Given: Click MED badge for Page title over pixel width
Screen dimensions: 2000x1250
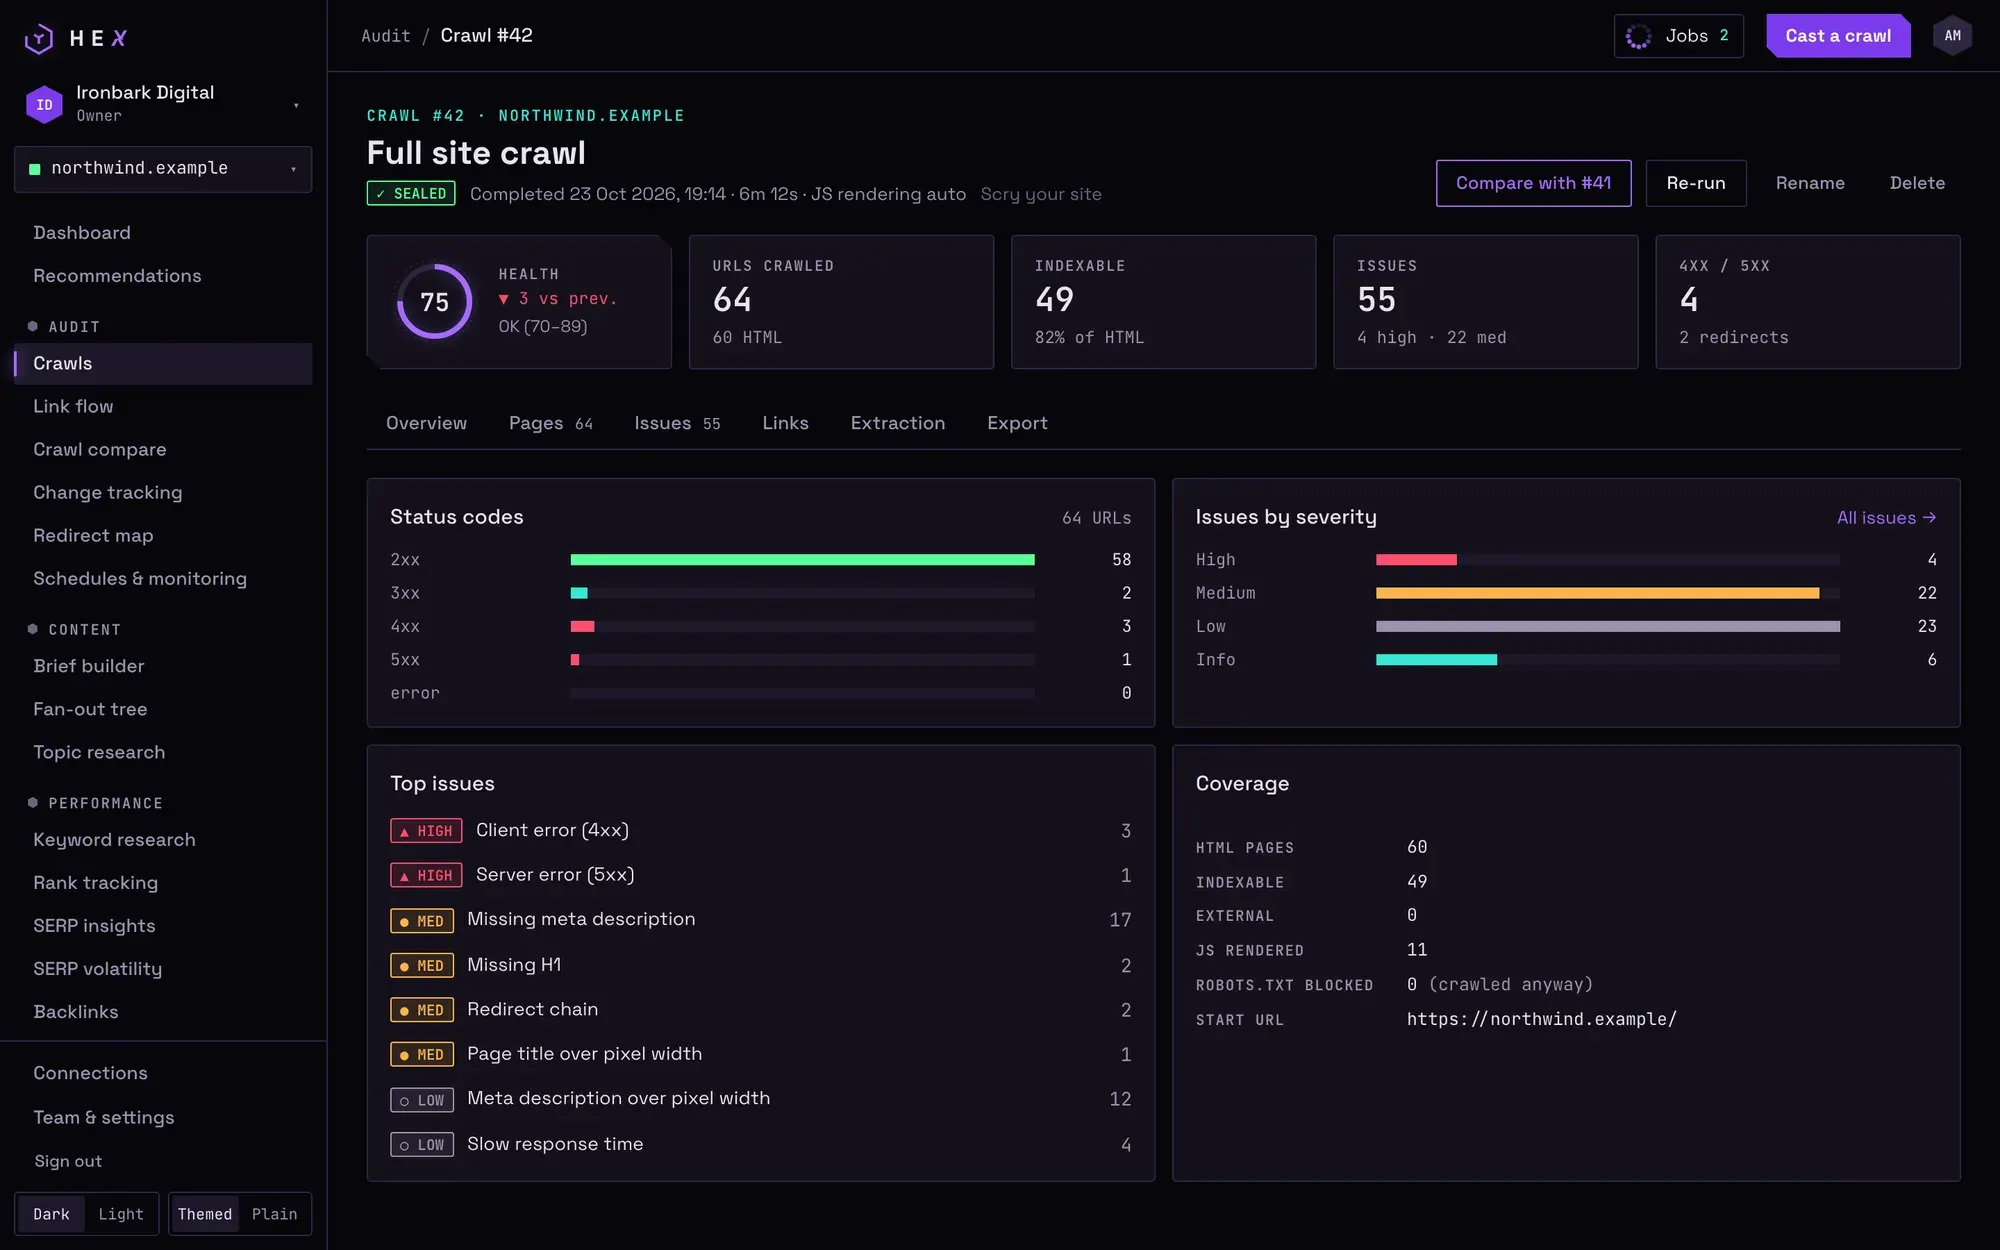Looking at the screenshot, I should tap(422, 1054).
